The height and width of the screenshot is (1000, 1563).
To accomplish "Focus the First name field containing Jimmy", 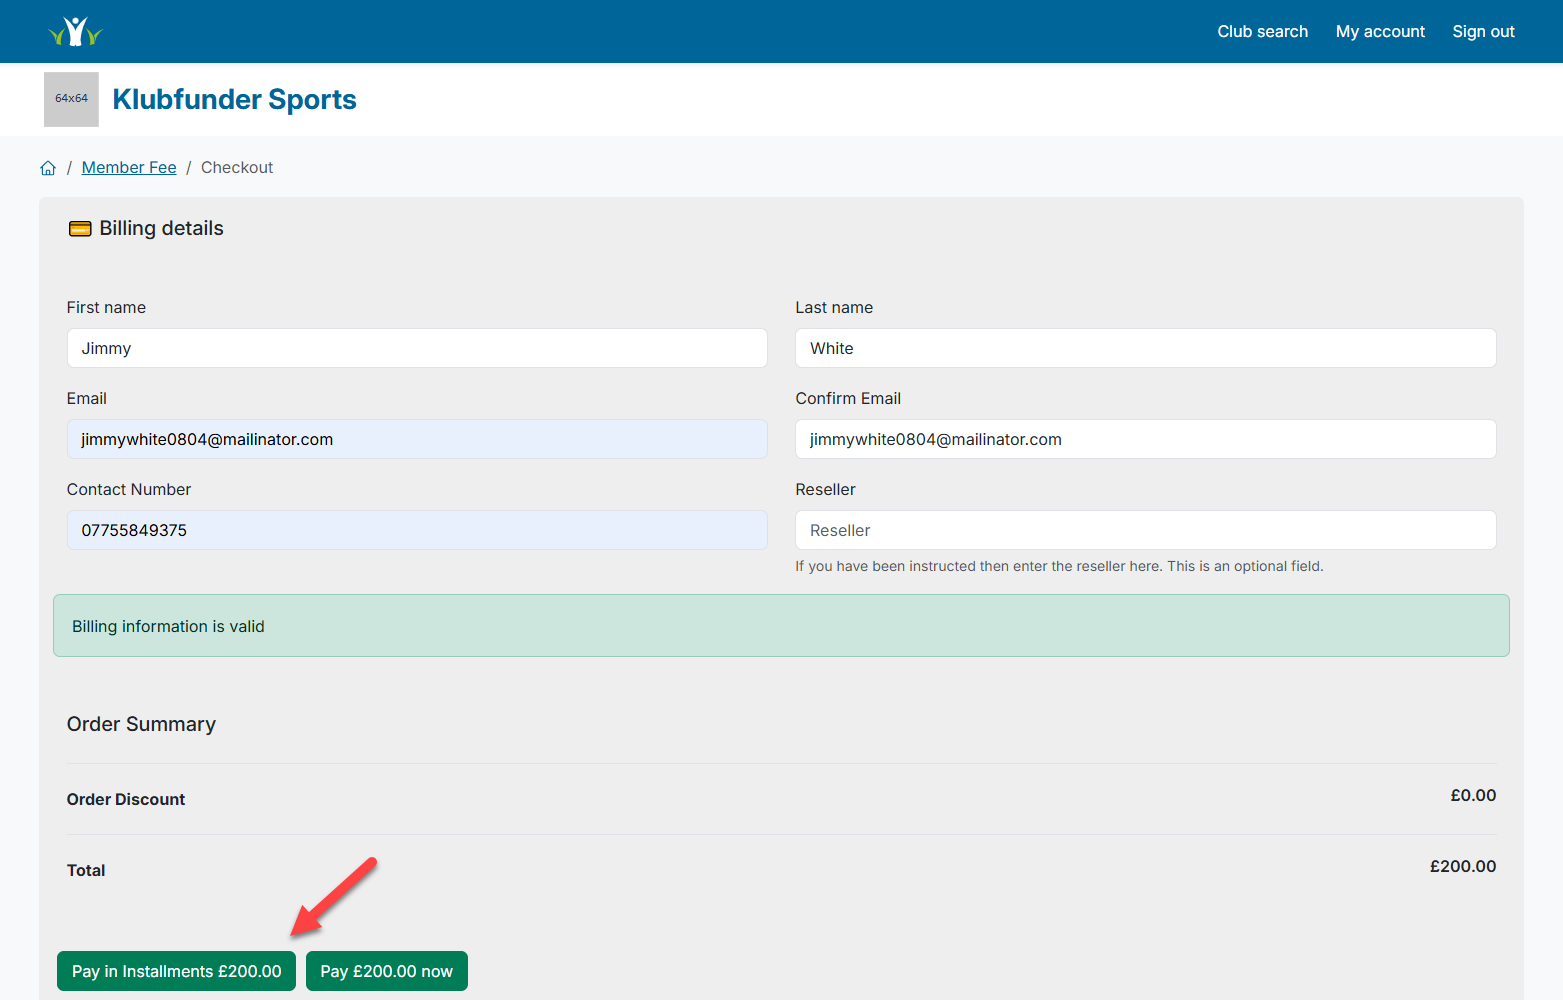I will pos(417,348).
